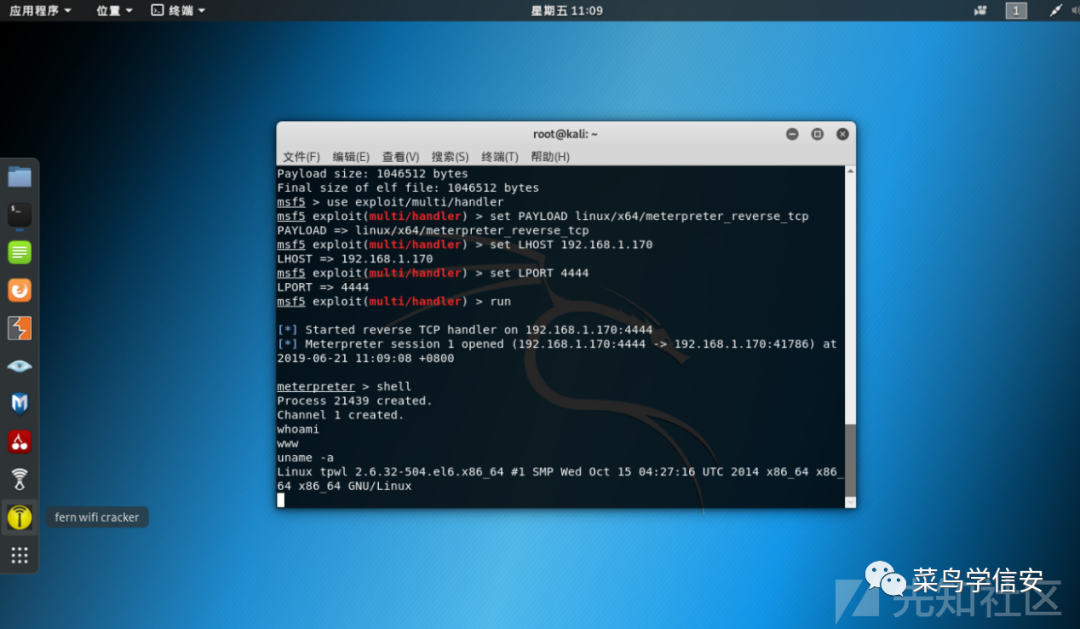
Task: Open the 查看(V) menu
Action: coord(400,156)
